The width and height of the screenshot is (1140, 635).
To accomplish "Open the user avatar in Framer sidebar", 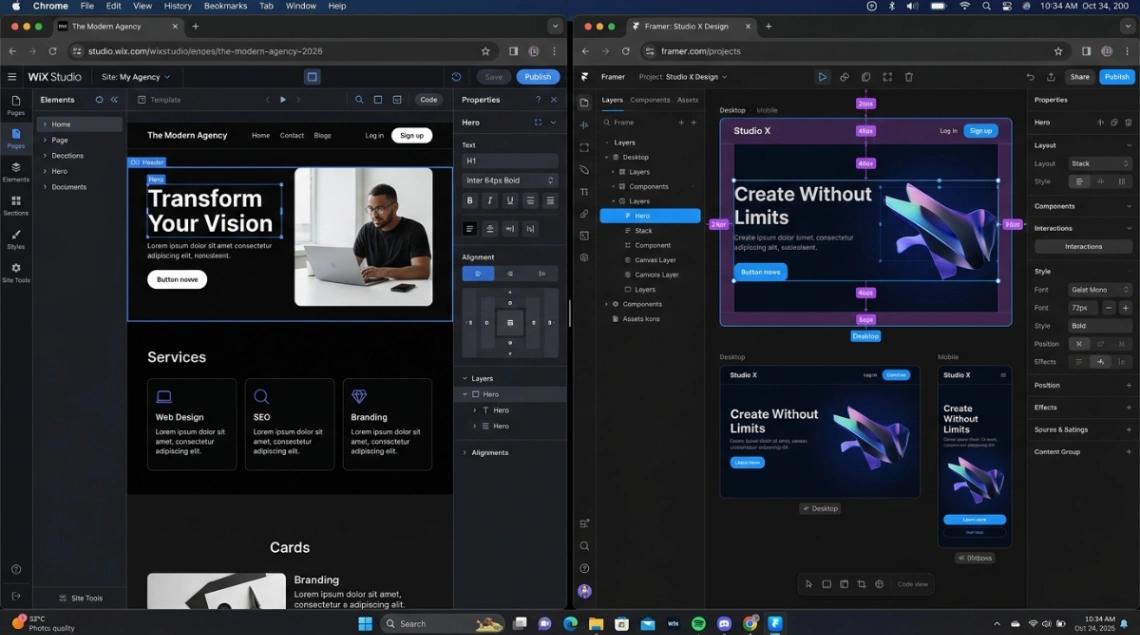I will point(584,591).
